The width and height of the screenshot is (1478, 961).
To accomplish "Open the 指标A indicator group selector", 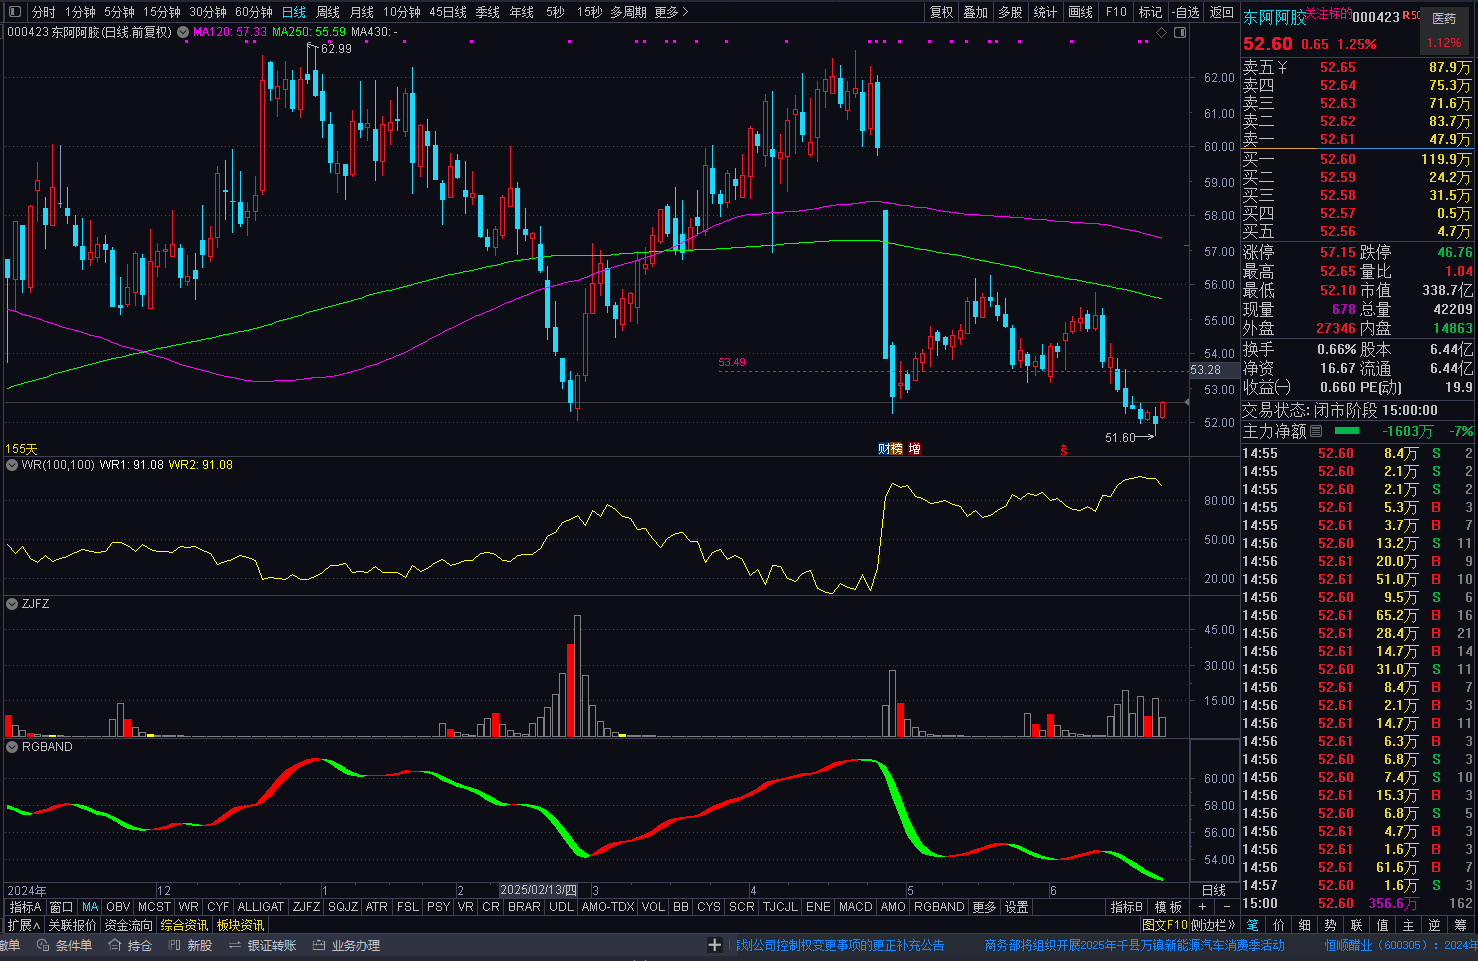I will click(x=26, y=907).
